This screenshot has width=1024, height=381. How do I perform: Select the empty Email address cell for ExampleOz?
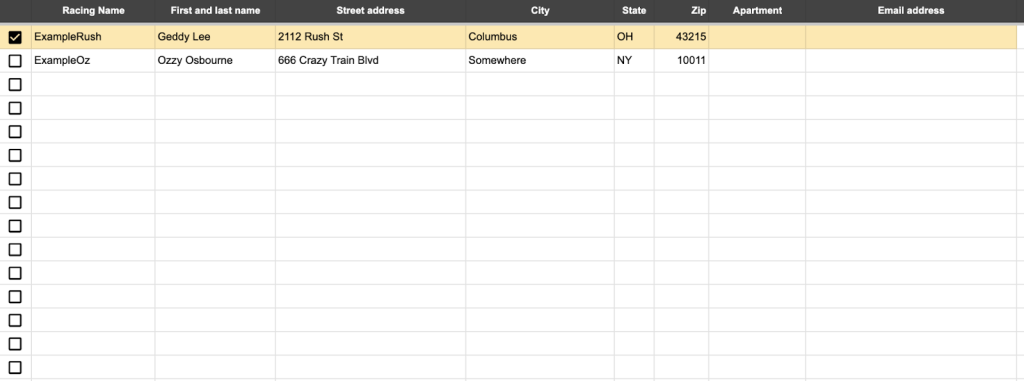[x=910, y=61]
